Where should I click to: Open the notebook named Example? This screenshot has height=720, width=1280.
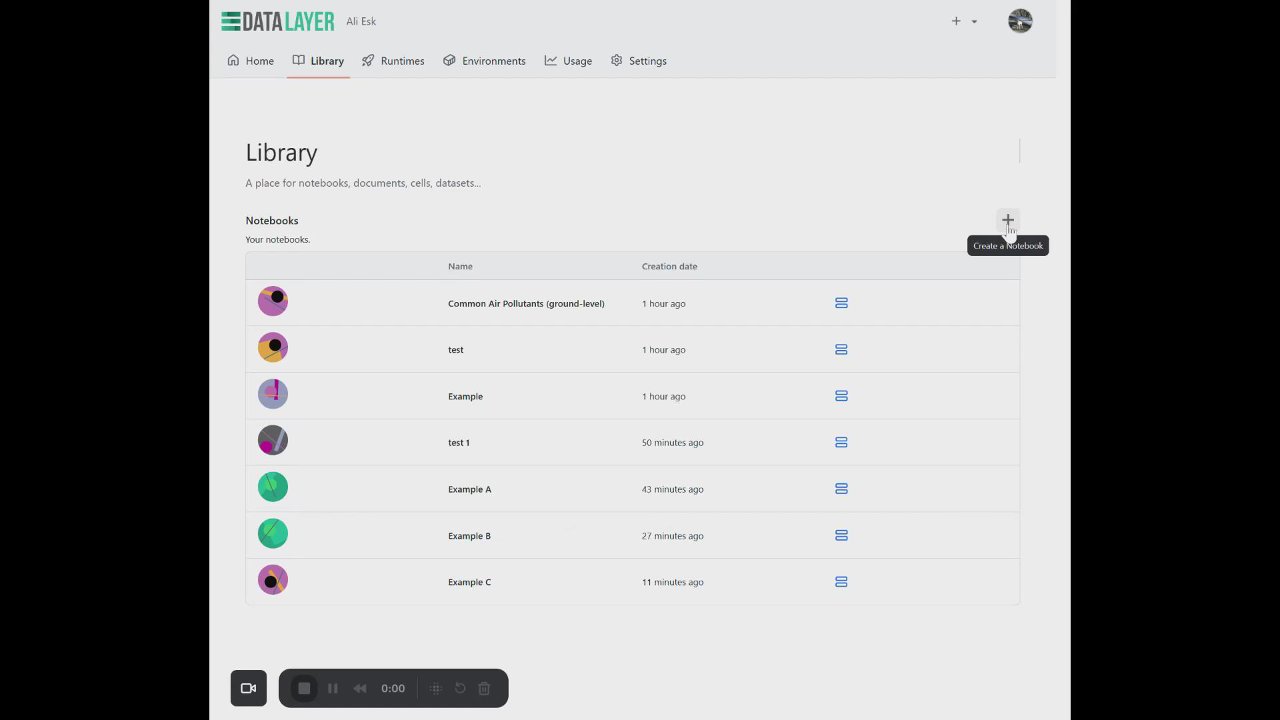pos(465,396)
